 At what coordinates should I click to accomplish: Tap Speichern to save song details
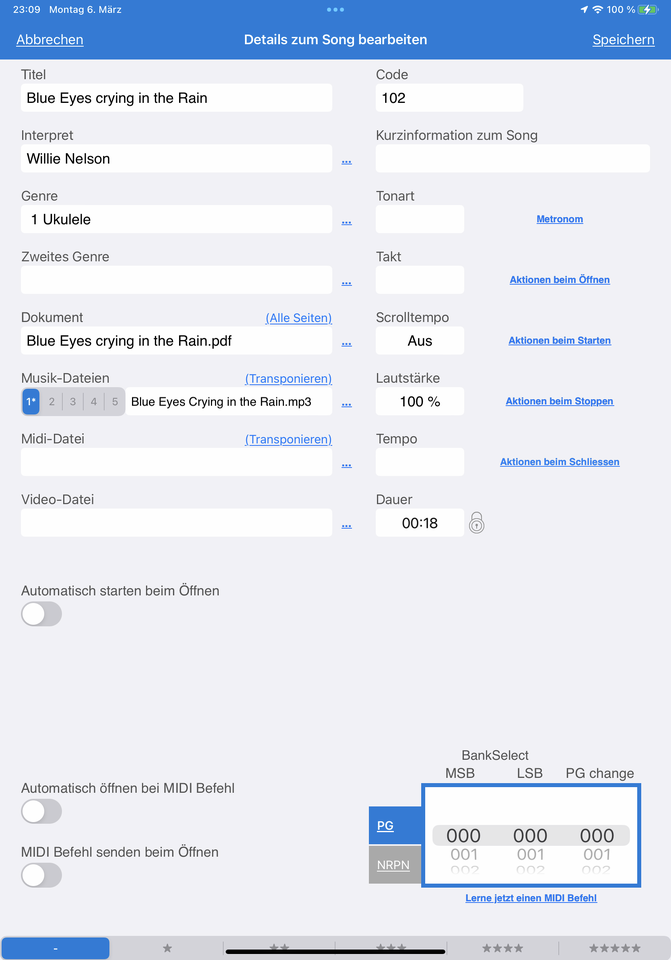pos(623,40)
